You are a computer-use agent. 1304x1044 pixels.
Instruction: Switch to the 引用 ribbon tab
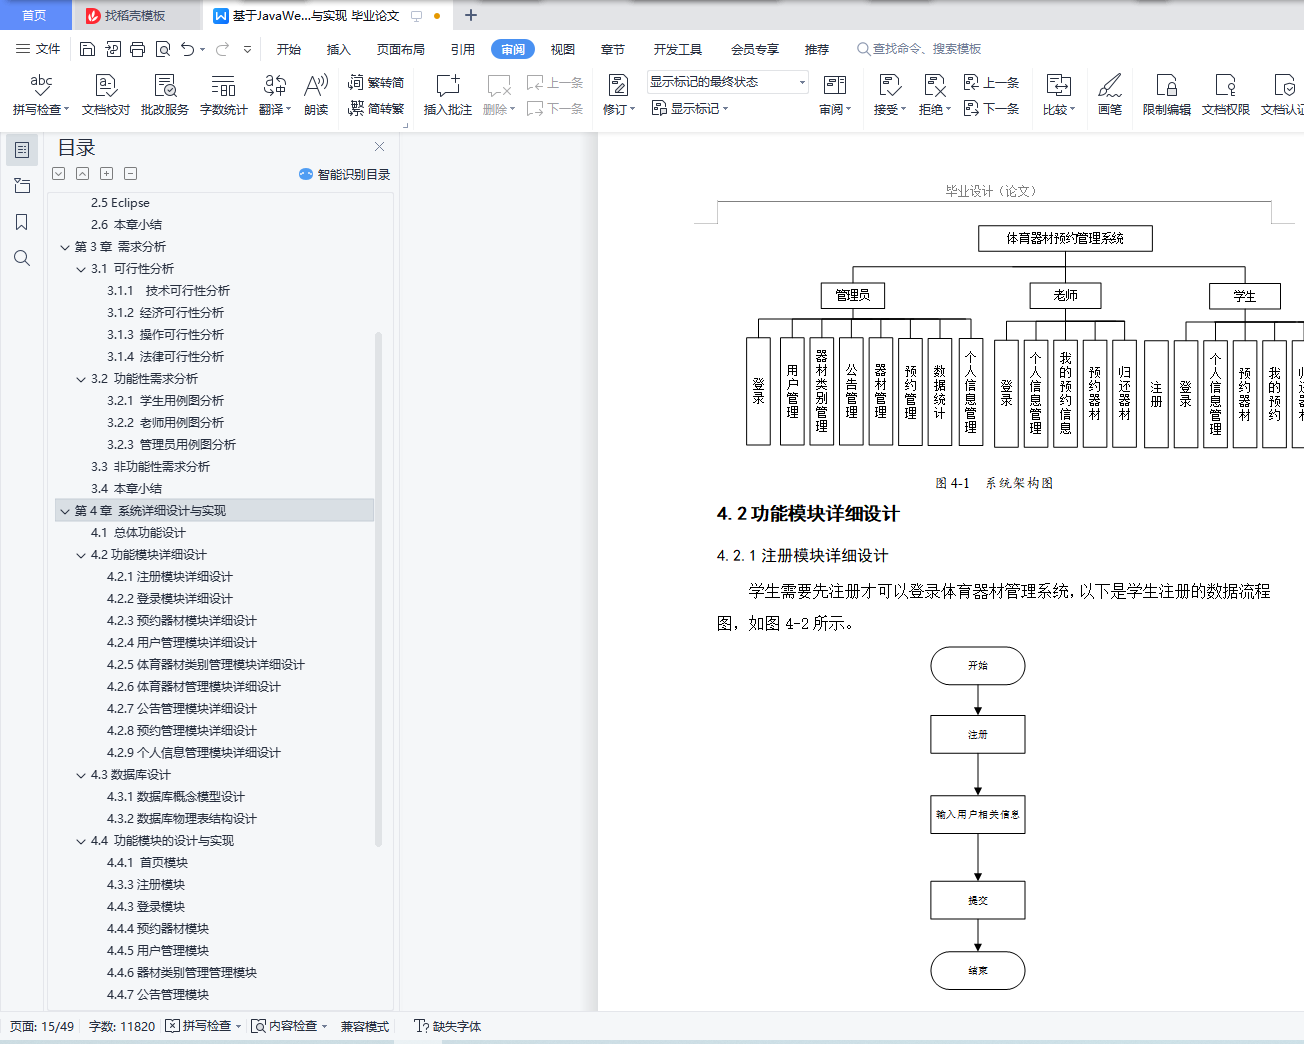point(463,49)
